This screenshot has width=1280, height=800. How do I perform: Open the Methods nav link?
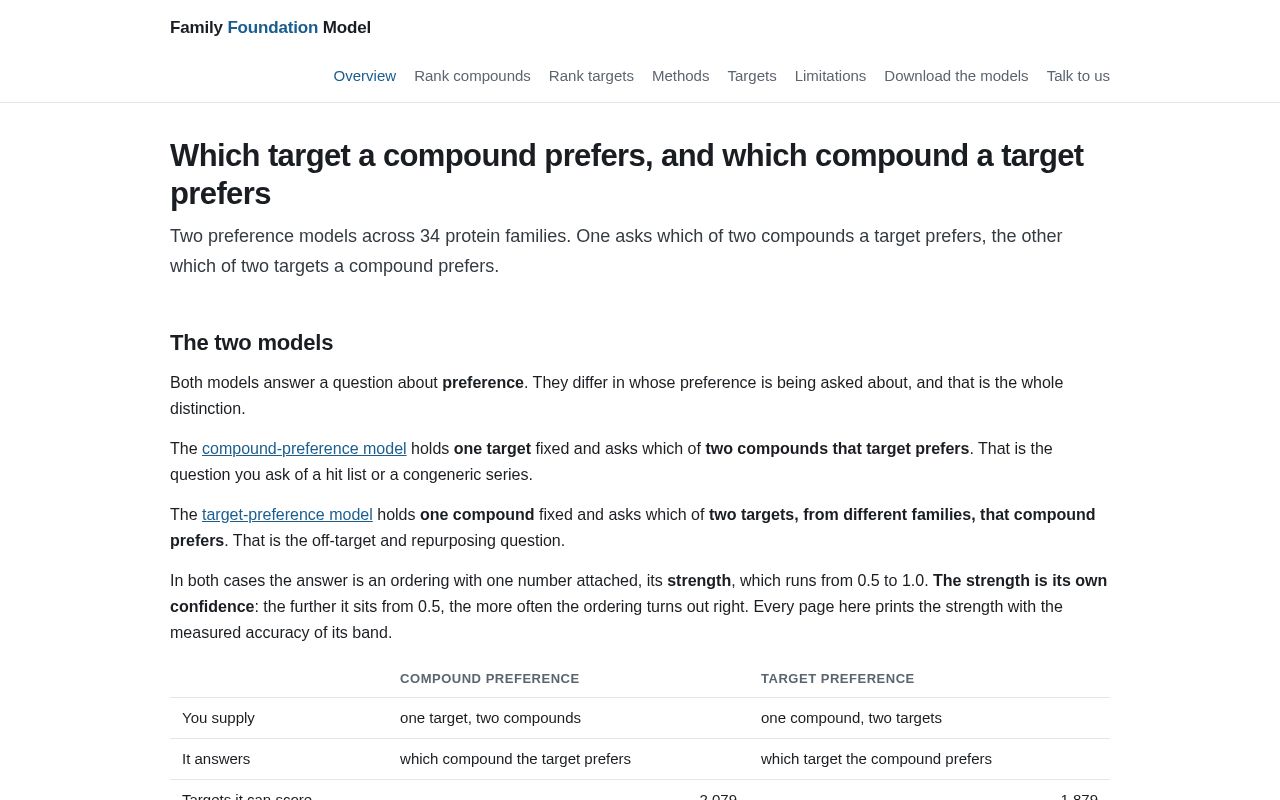681,76
